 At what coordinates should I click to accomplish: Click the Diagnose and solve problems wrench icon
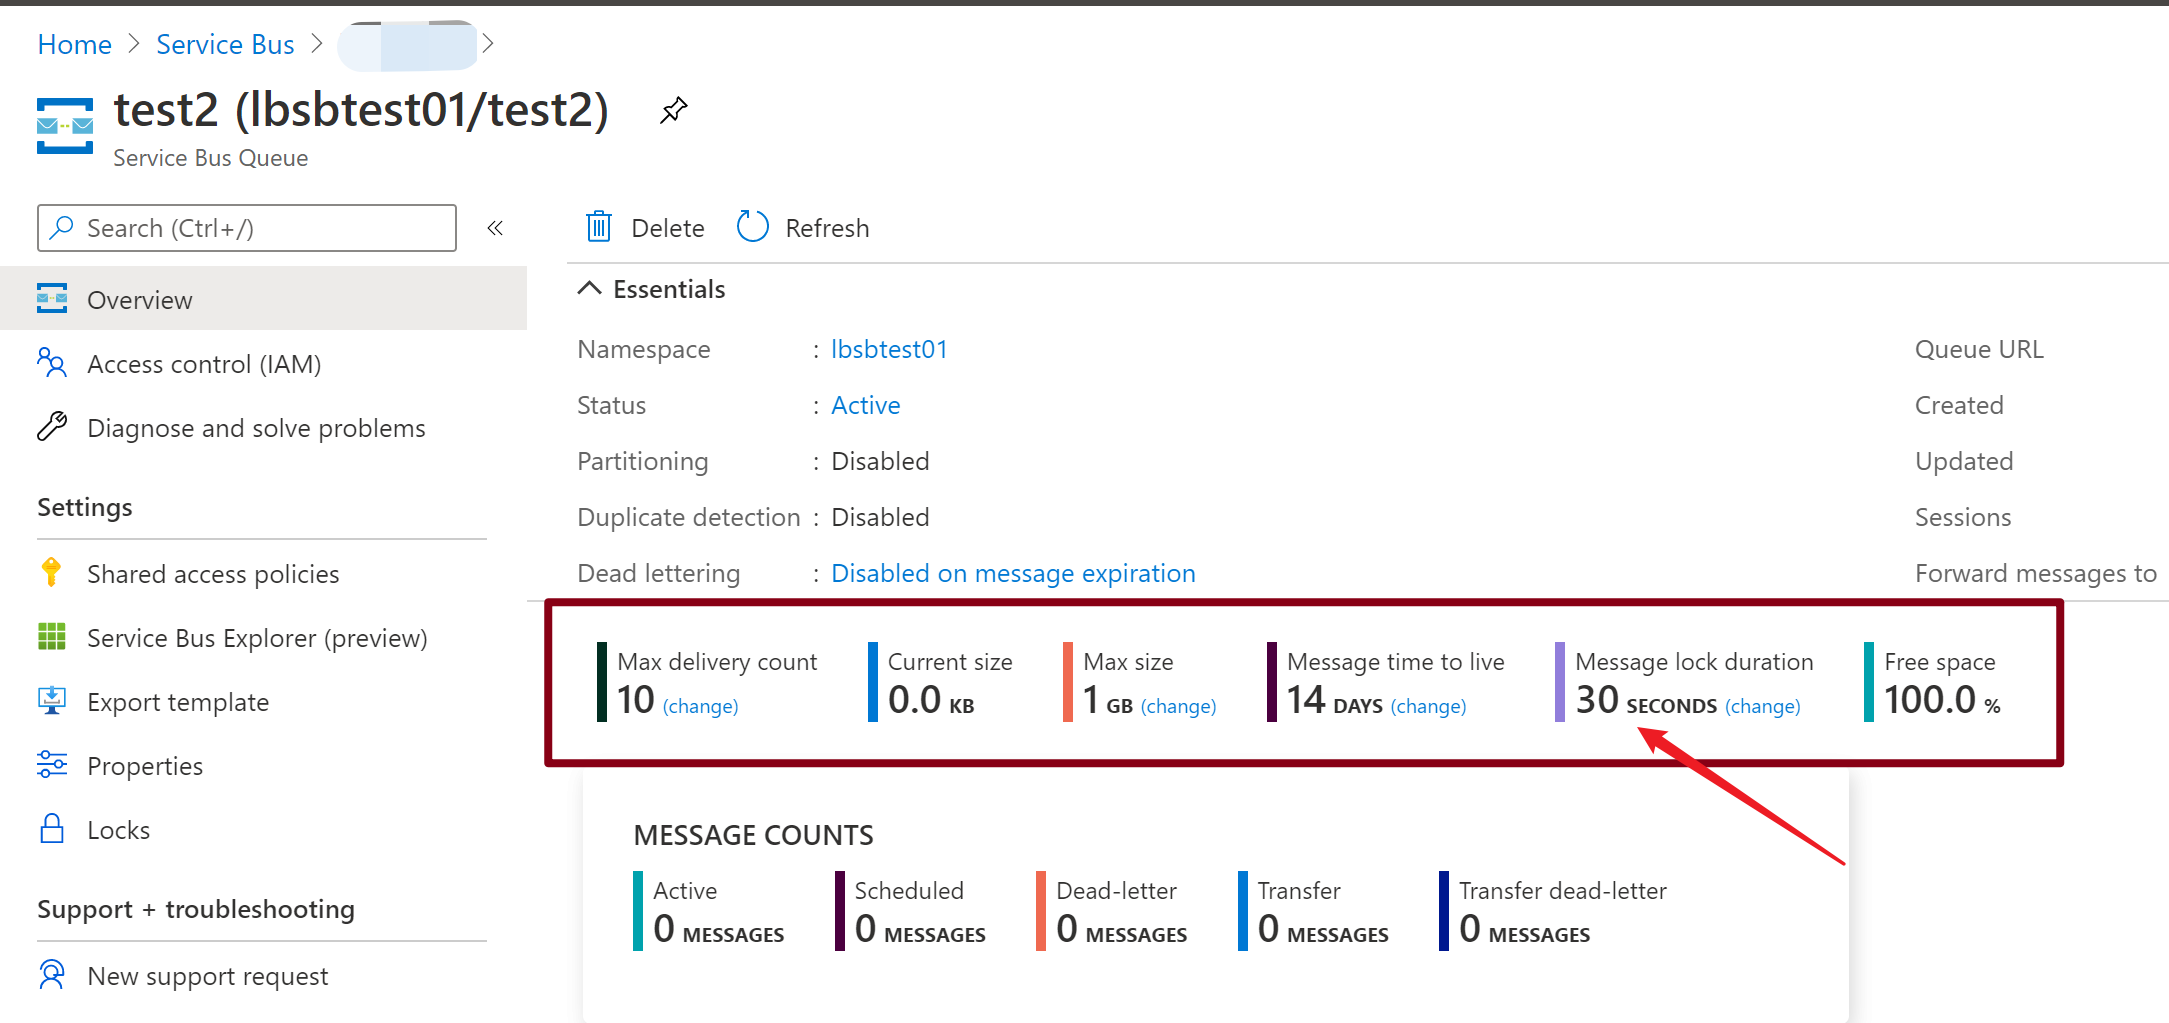coord(52,427)
